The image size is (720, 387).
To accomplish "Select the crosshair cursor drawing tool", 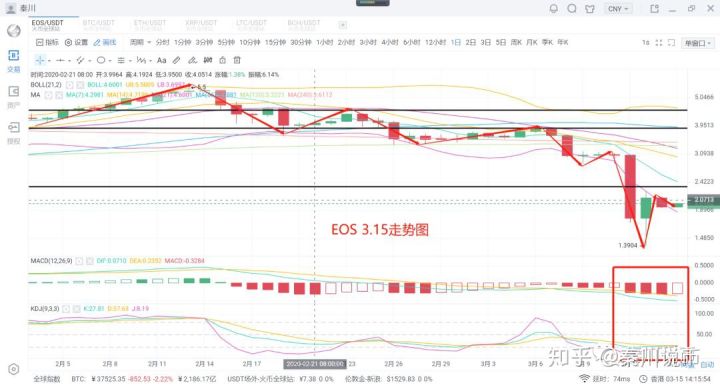I will click(x=40, y=60).
